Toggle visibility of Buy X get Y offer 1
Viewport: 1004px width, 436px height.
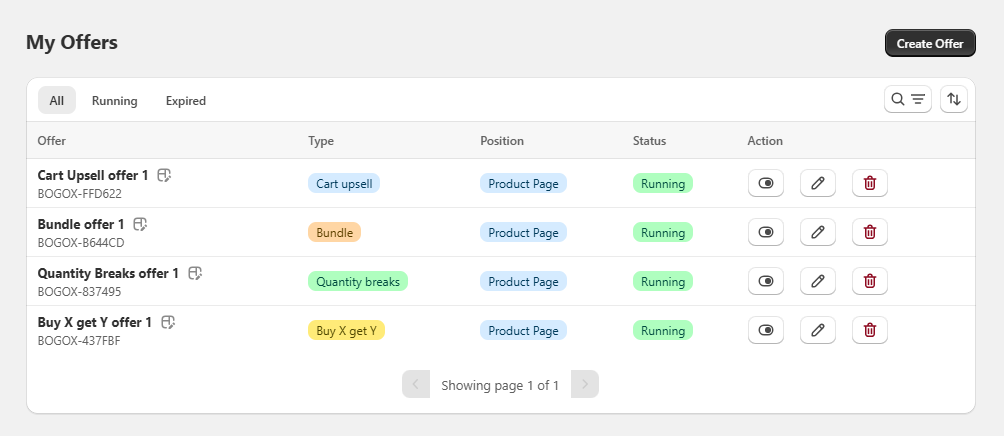click(766, 330)
